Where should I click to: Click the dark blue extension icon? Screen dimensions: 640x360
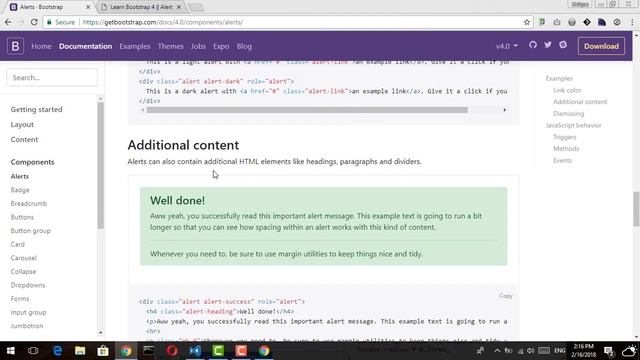(602, 22)
